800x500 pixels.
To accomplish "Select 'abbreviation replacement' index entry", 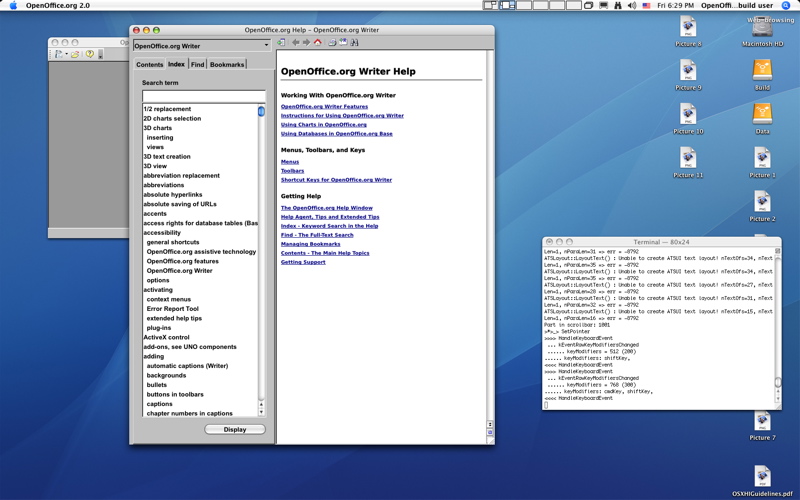I will 181,176.
